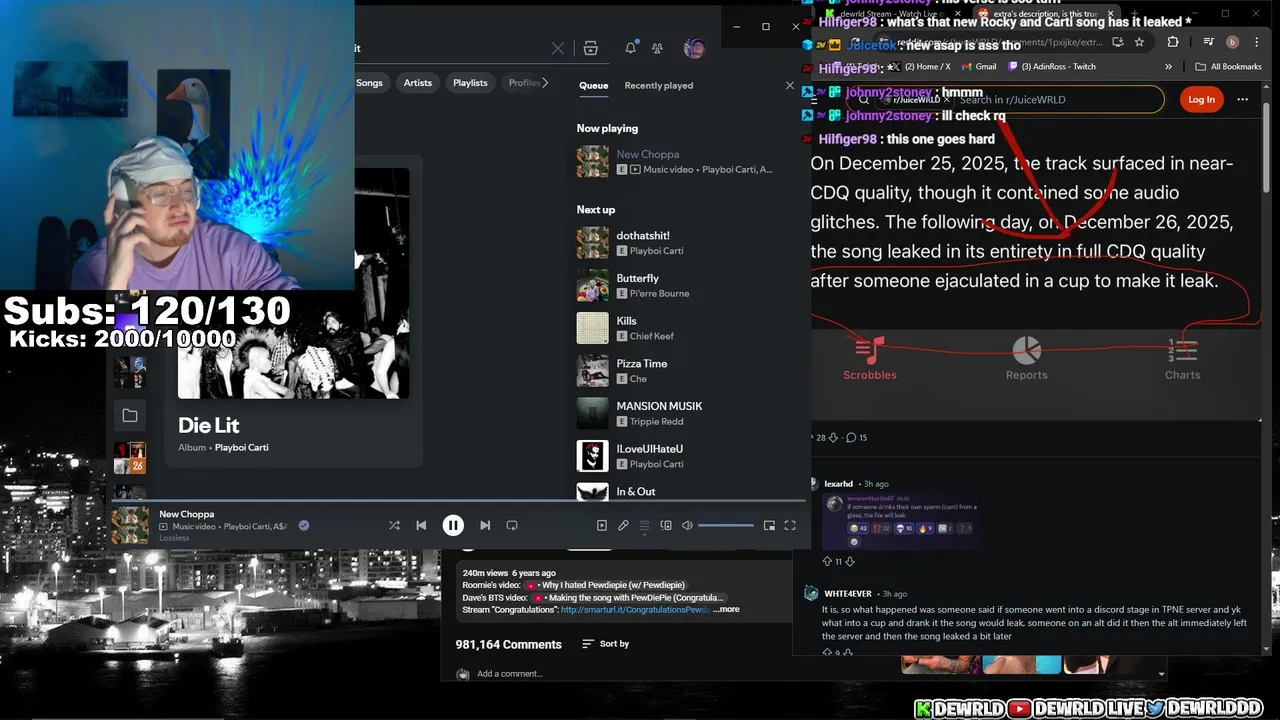Open the Die Lit album title
Screen dimensions: 1280x720
[x=208, y=425]
